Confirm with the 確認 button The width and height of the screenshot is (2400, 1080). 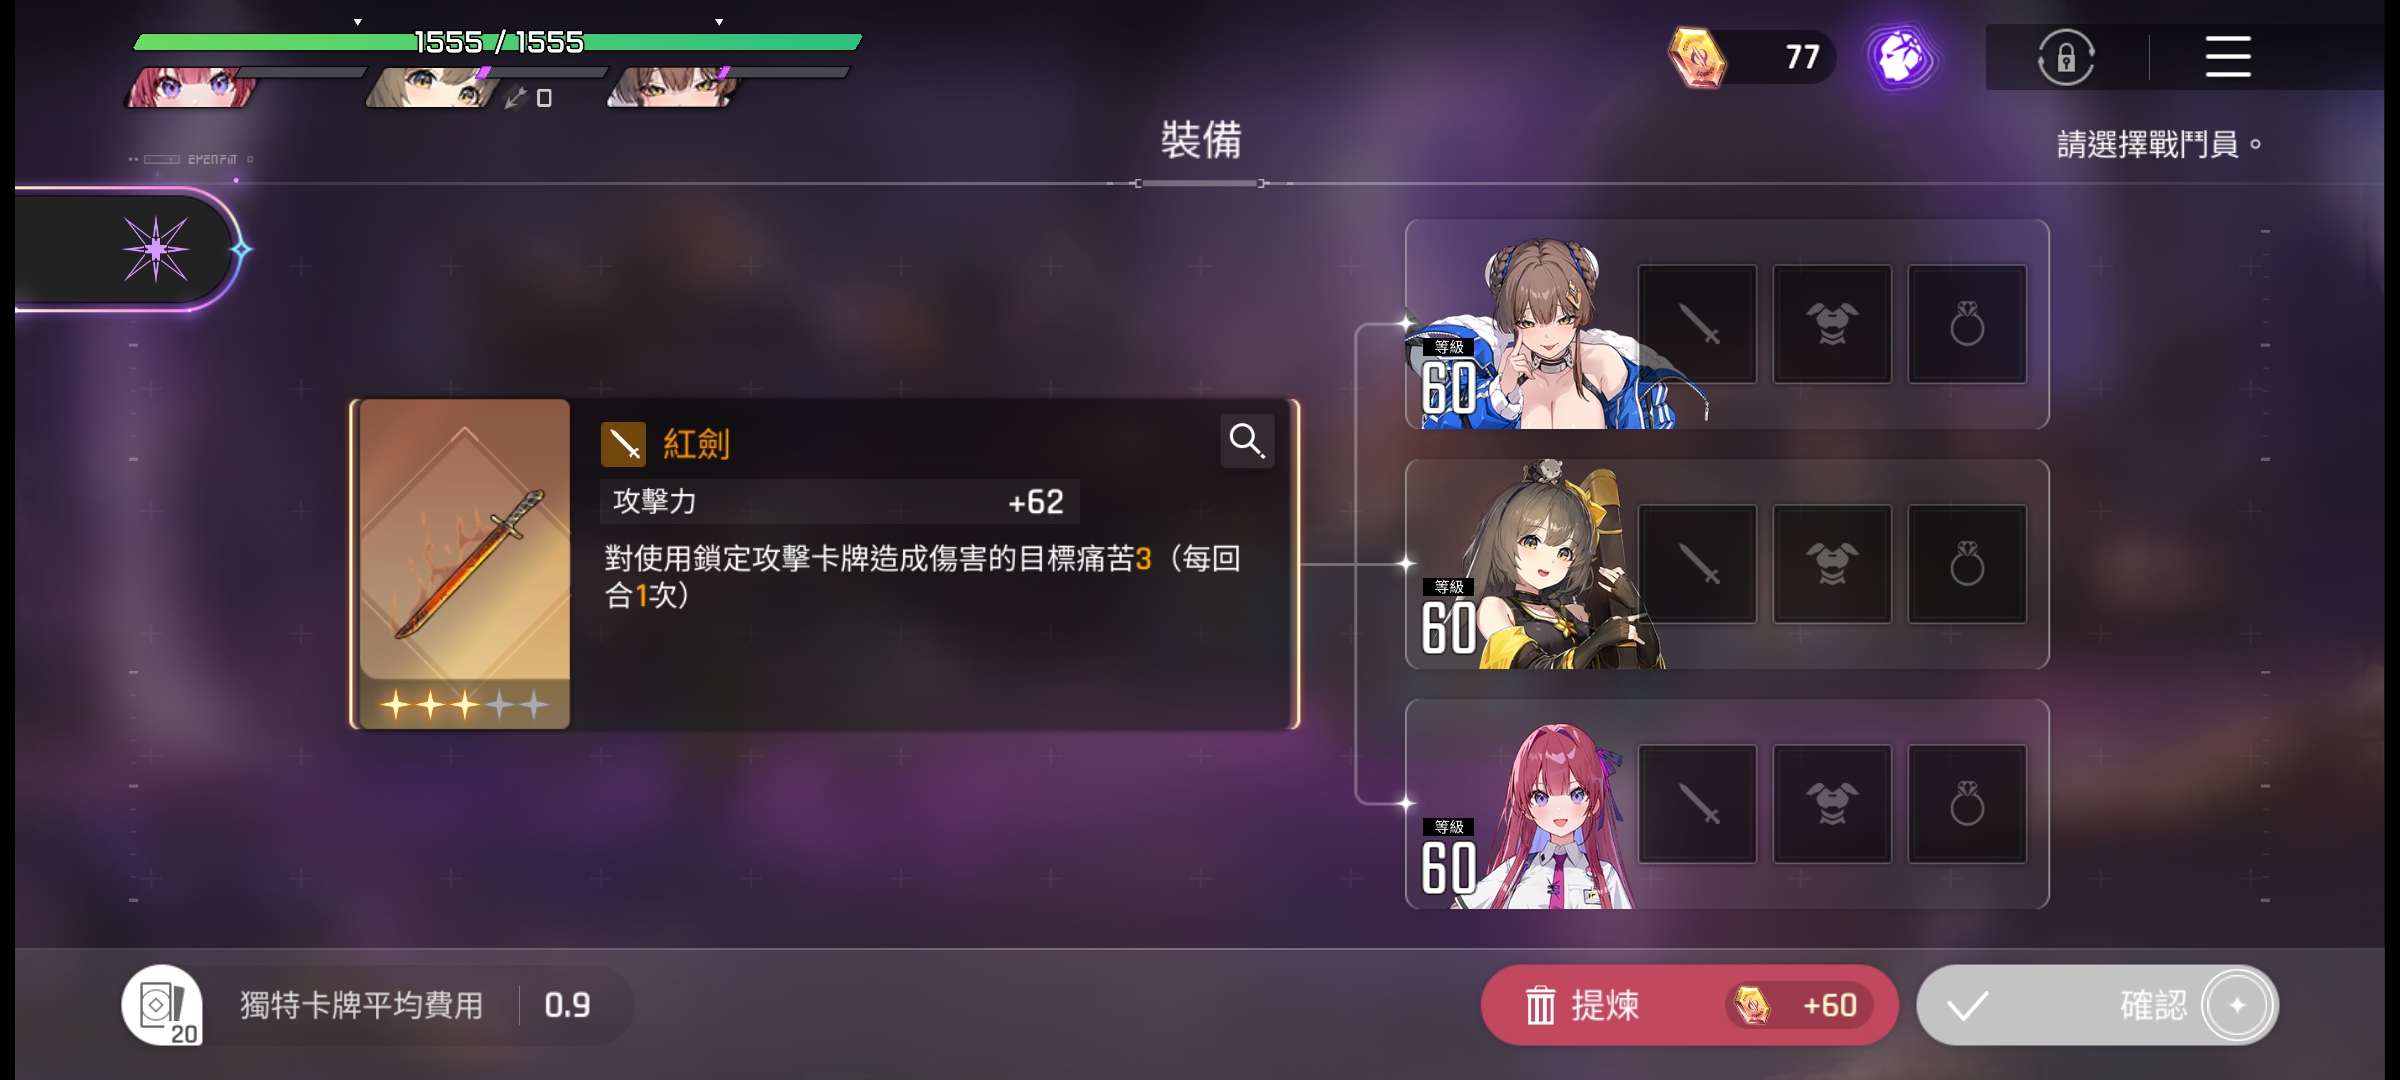coord(2097,1005)
